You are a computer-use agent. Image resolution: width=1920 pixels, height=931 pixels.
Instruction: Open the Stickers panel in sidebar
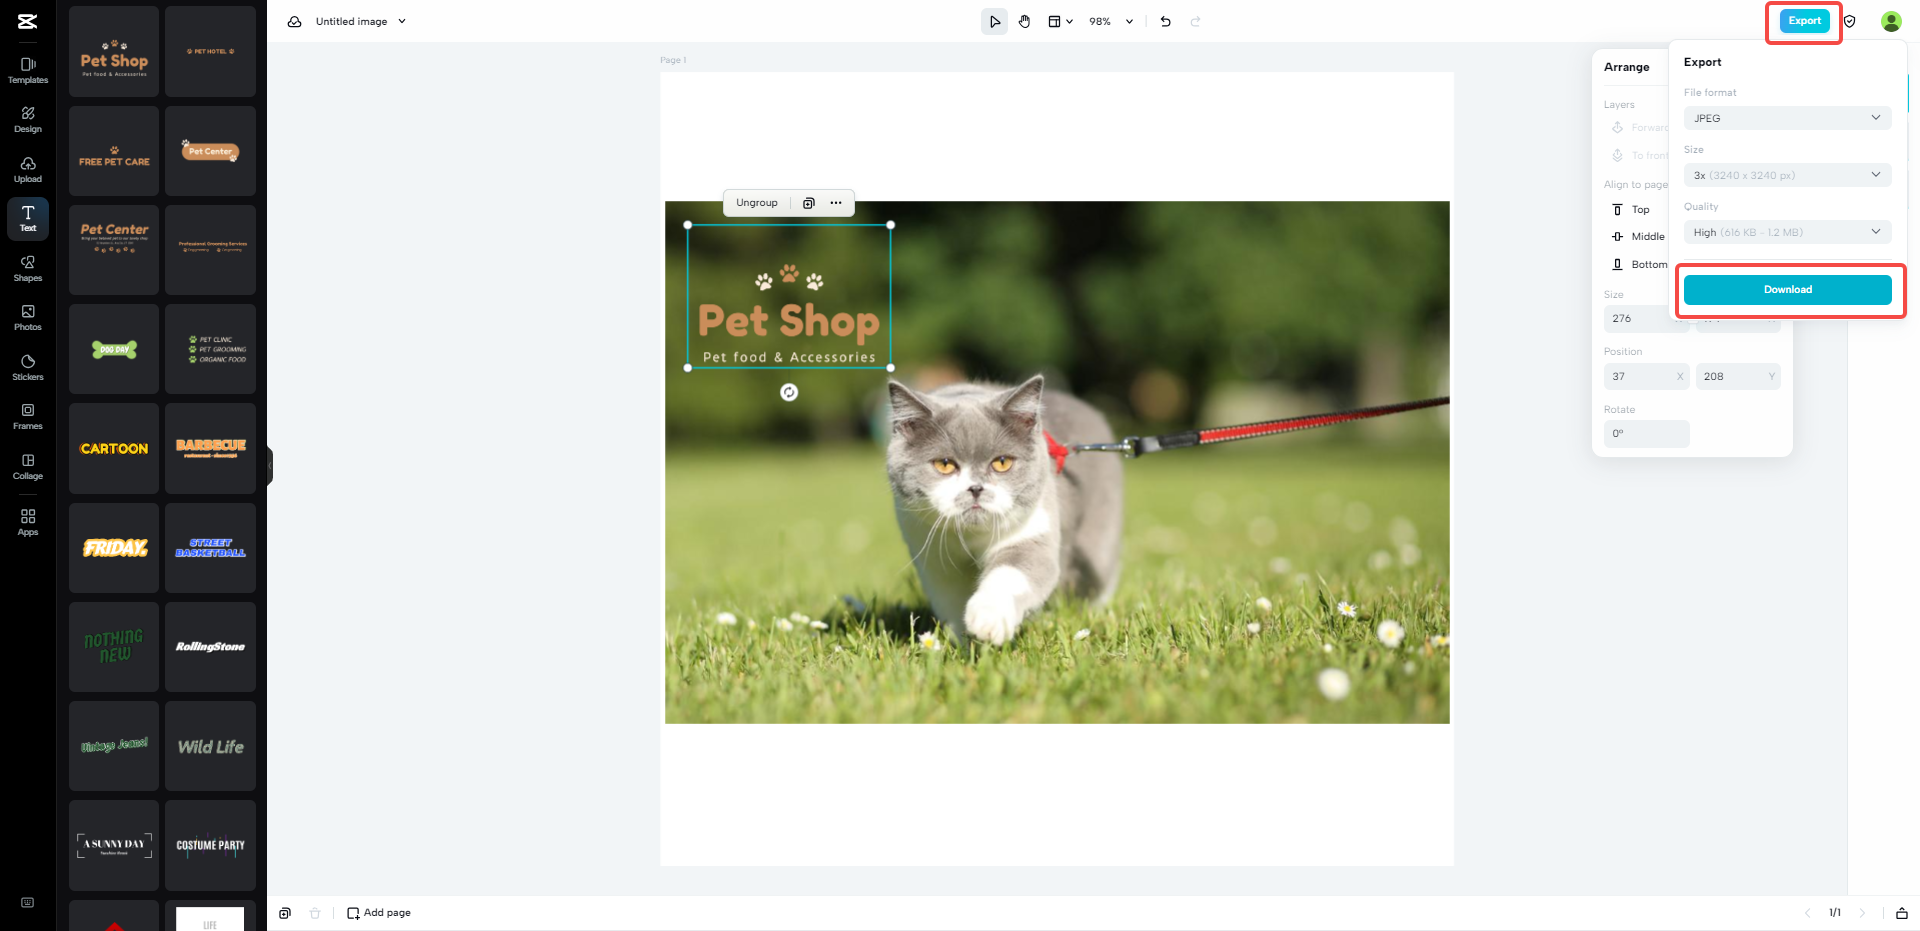tap(28, 368)
